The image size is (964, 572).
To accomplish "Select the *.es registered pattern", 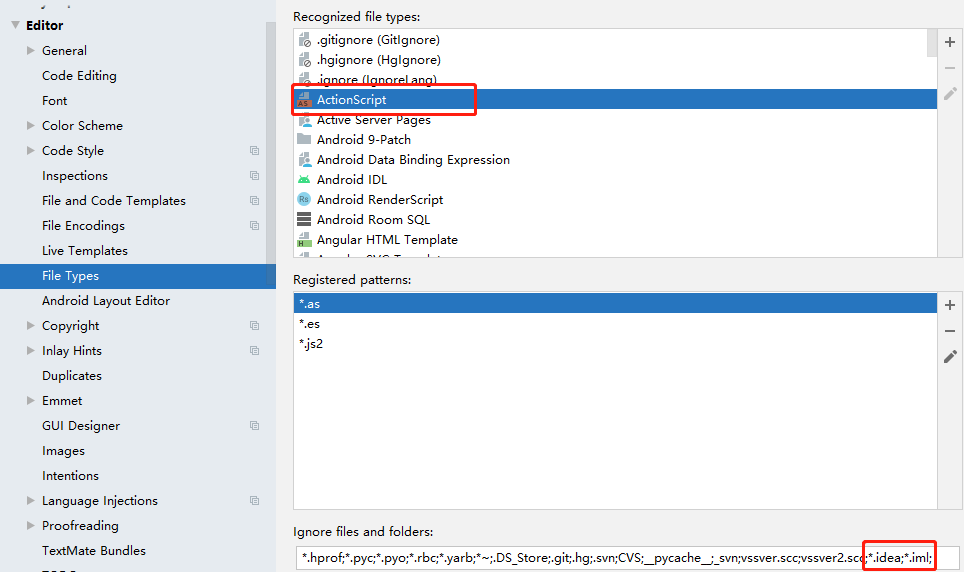I will click(615, 324).
